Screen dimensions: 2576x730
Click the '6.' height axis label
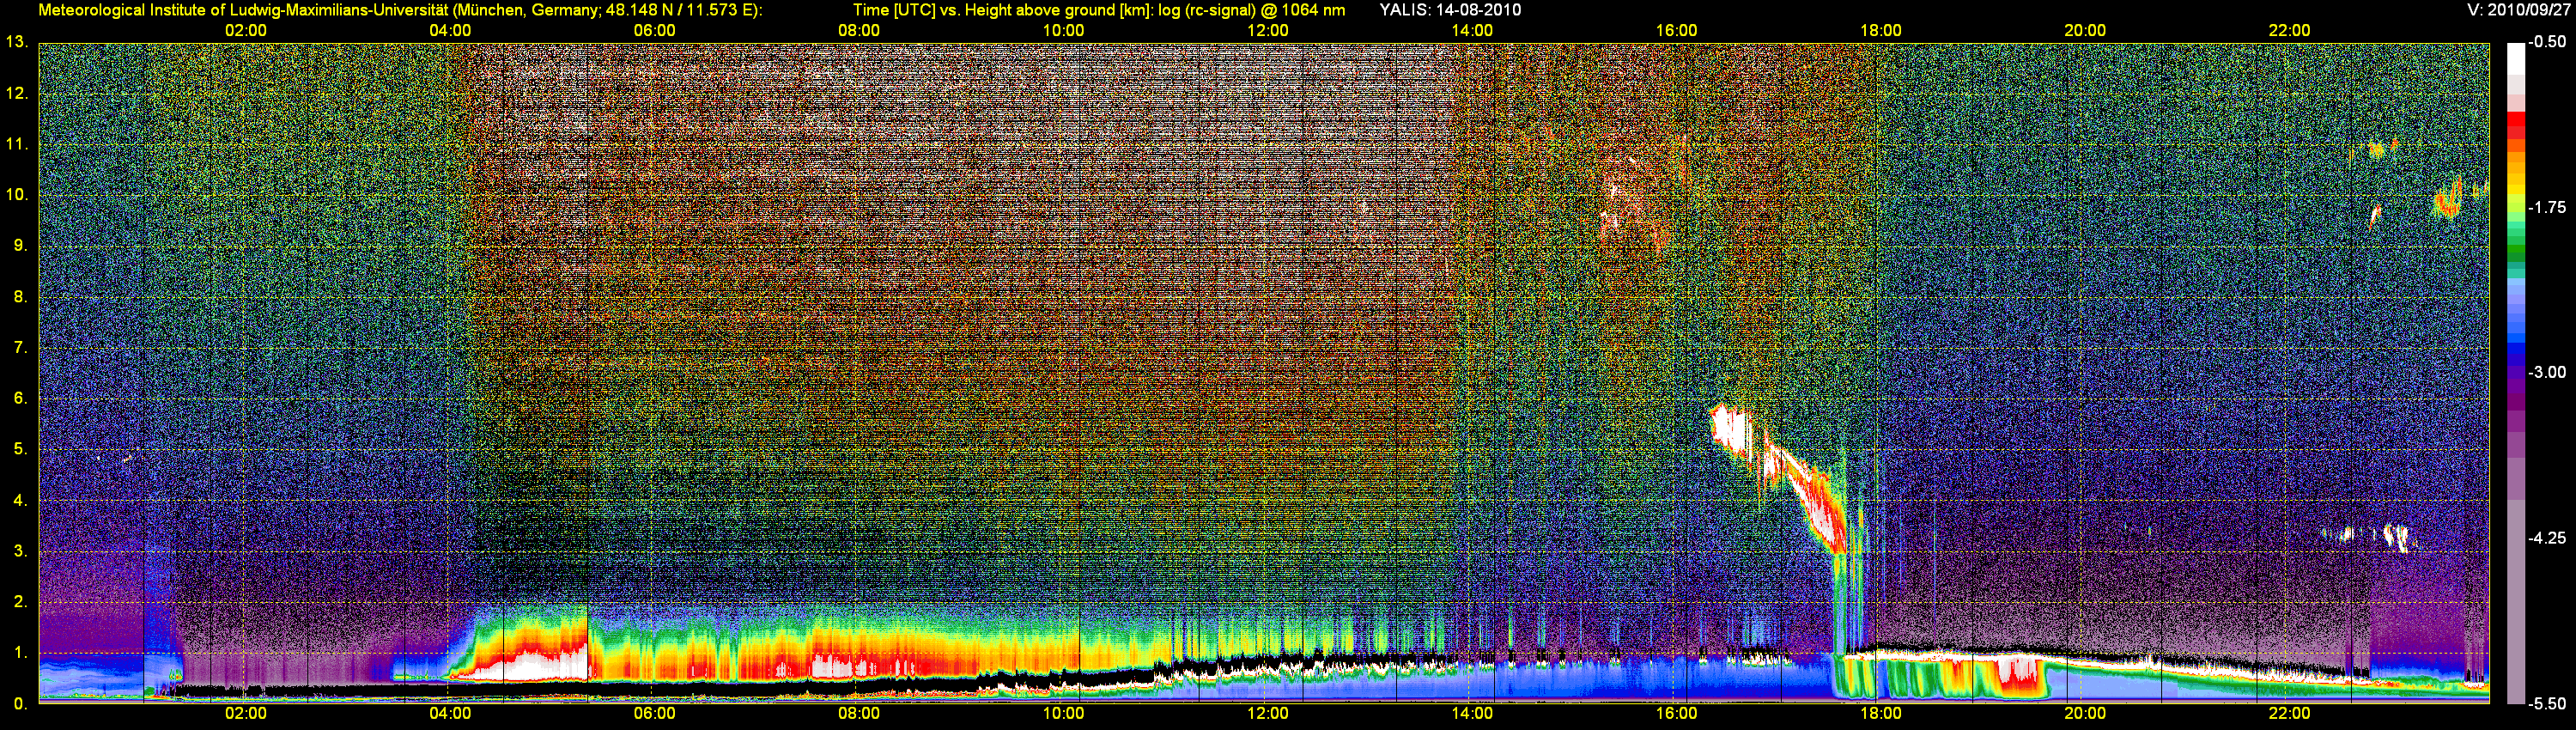pos(20,398)
